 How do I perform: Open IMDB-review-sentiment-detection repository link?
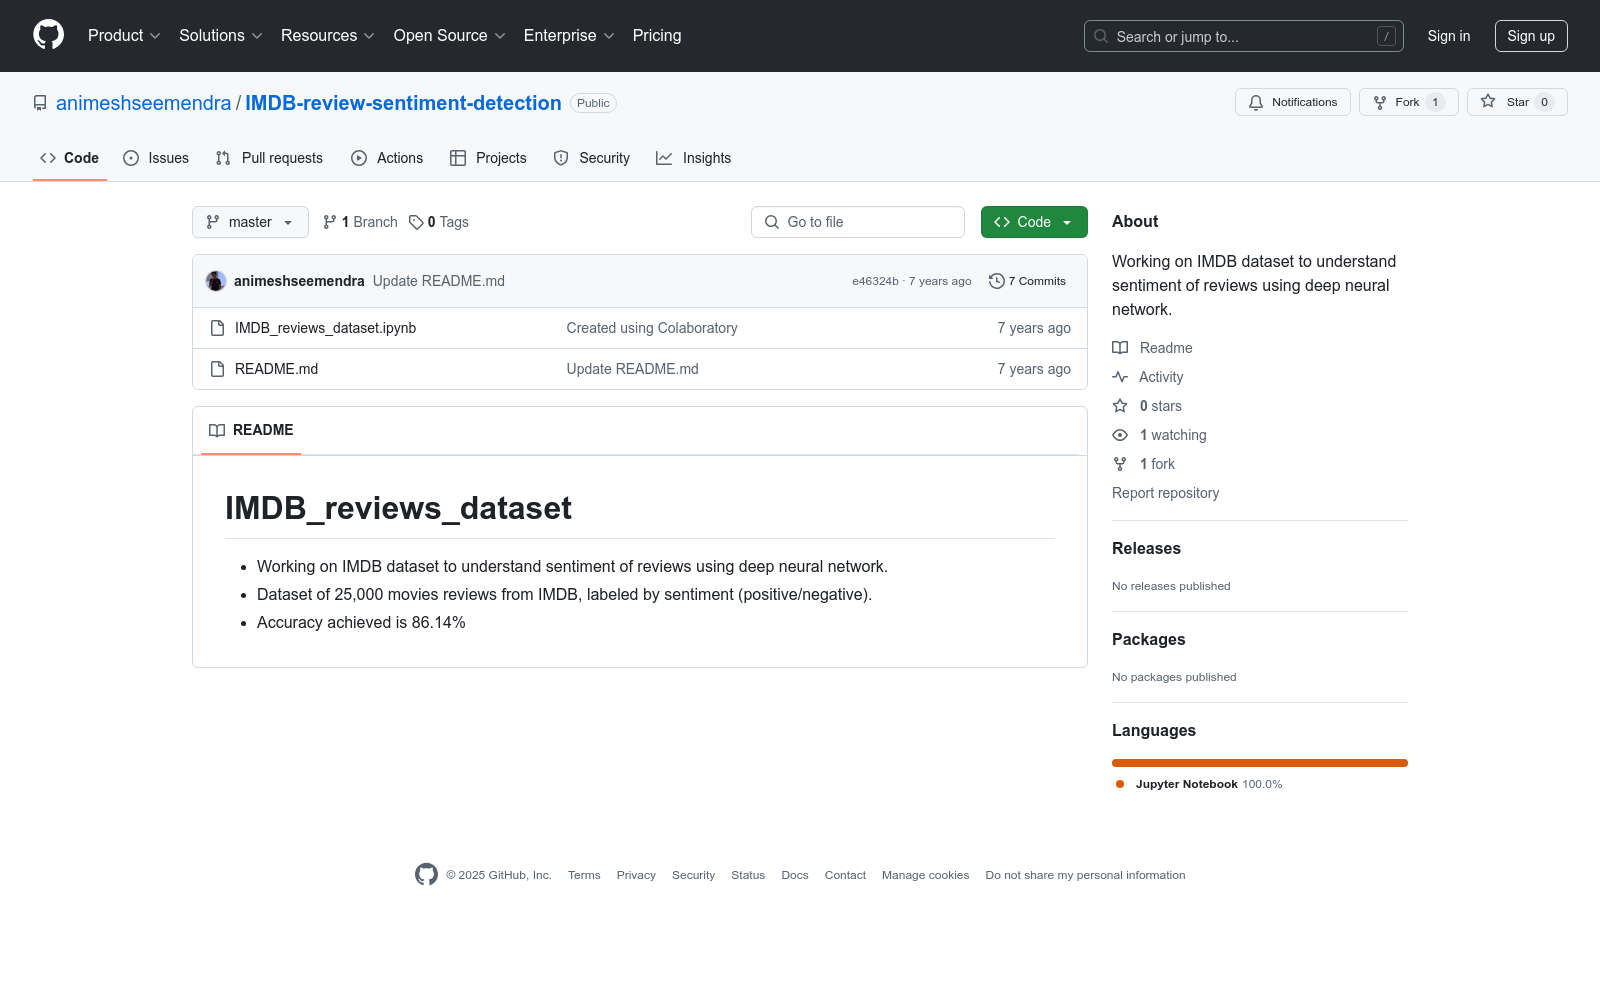tap(403, 103)
